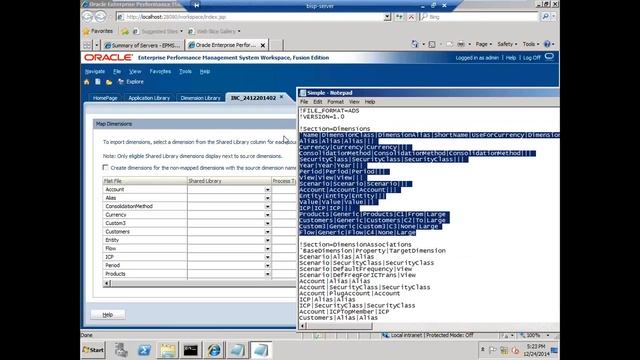Click the Favorites star icon
The height and width of the screenshot is (360, 640).
(86, 31)
